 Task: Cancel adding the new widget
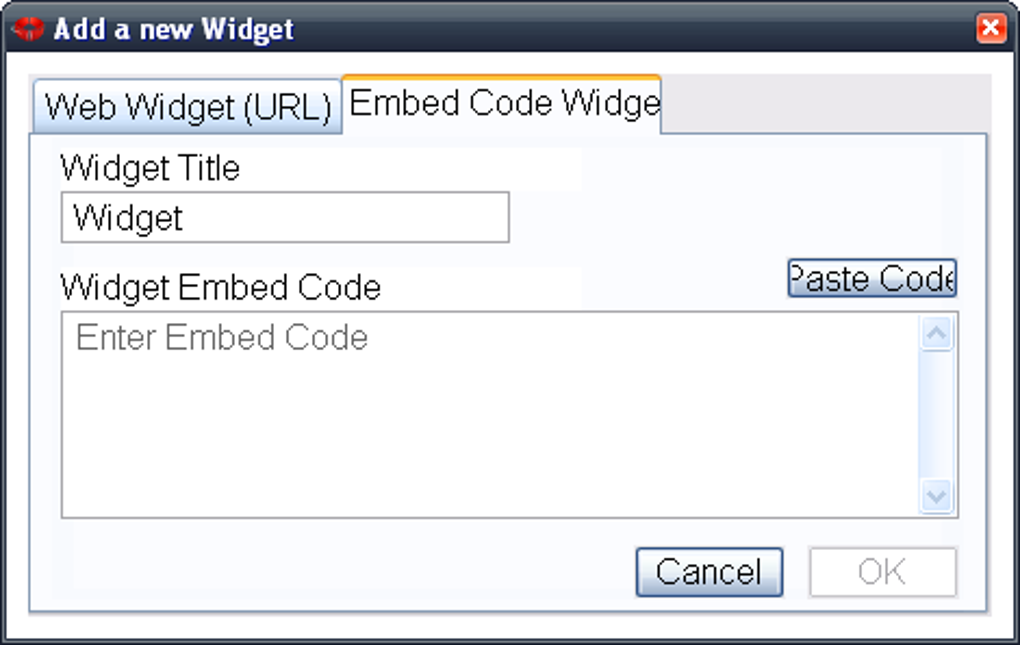point(709,572)
